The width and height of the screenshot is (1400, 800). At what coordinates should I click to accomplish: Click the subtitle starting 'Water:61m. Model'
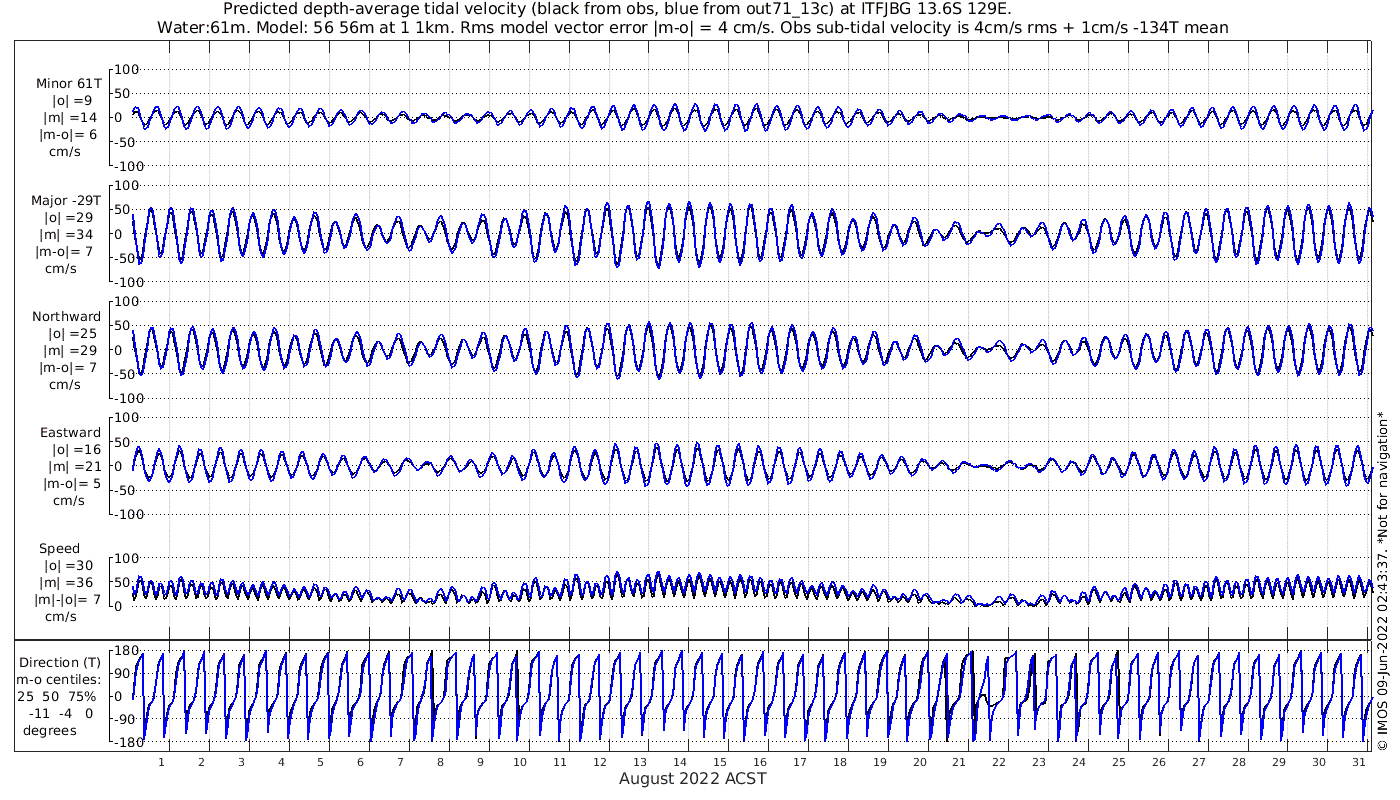pyautogui.click(x=693, y=27)
